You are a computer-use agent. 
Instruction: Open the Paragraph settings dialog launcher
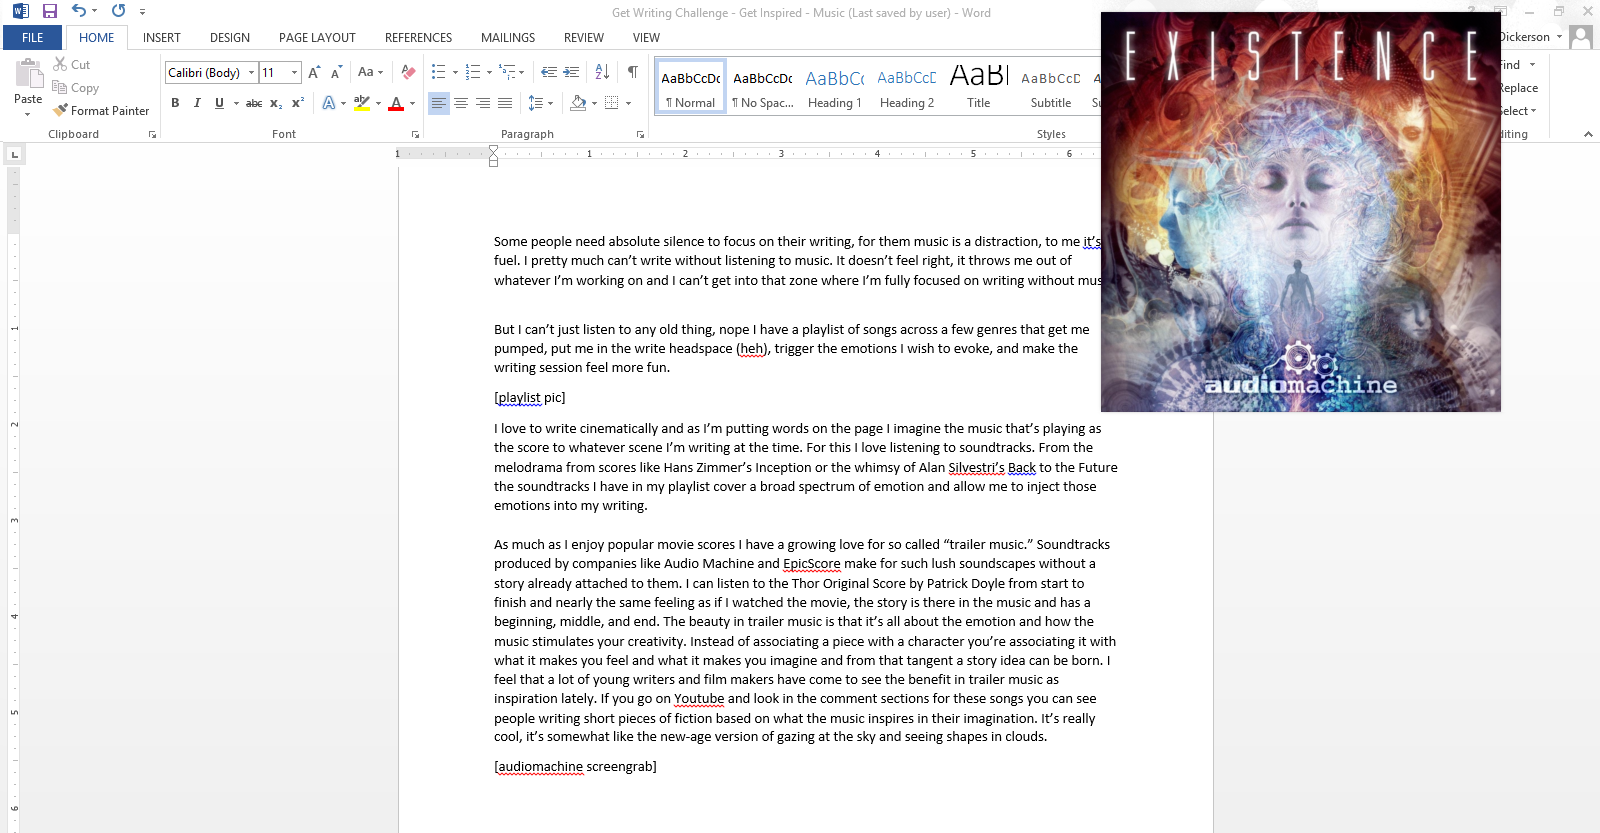click(640, 134)
